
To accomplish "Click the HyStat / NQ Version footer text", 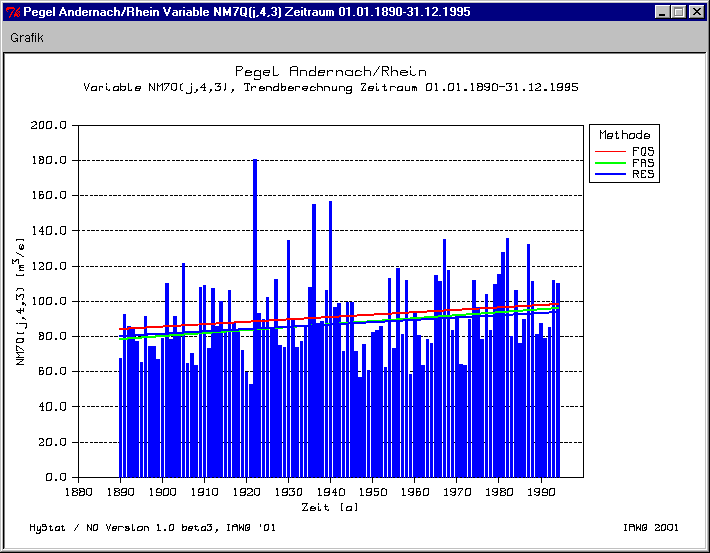I will point(153,528).
